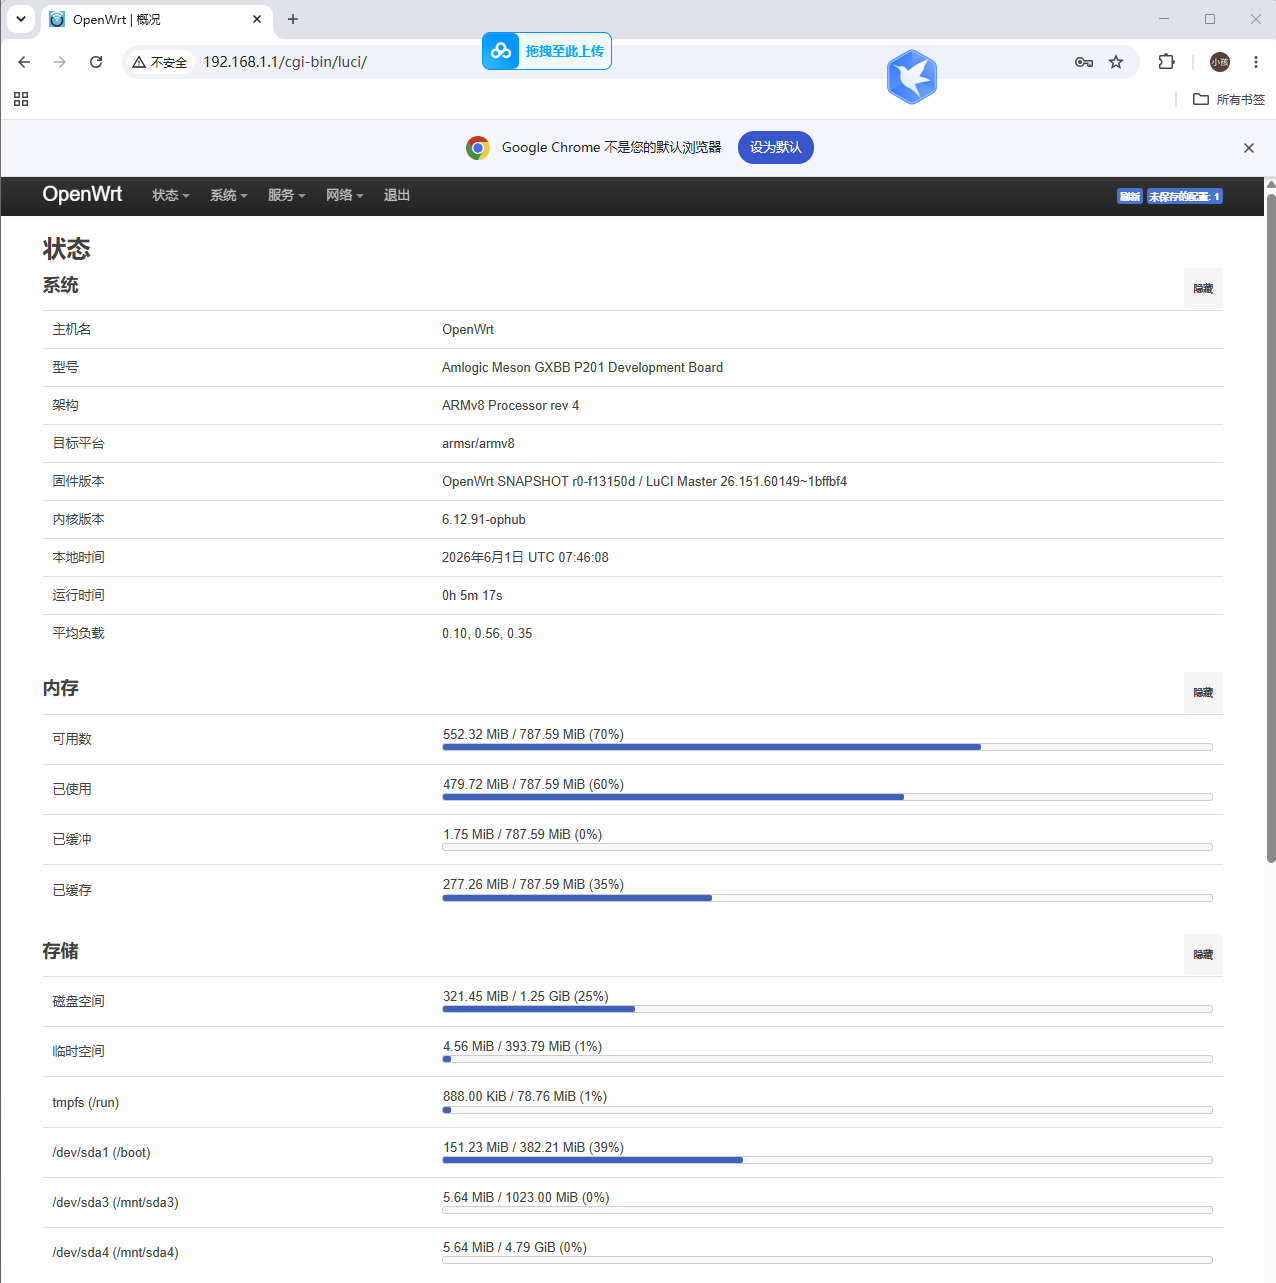Screen dimensions: 1276x1283
Task: Click the tmpfs (/run) row label
Action: (86, 1103)
